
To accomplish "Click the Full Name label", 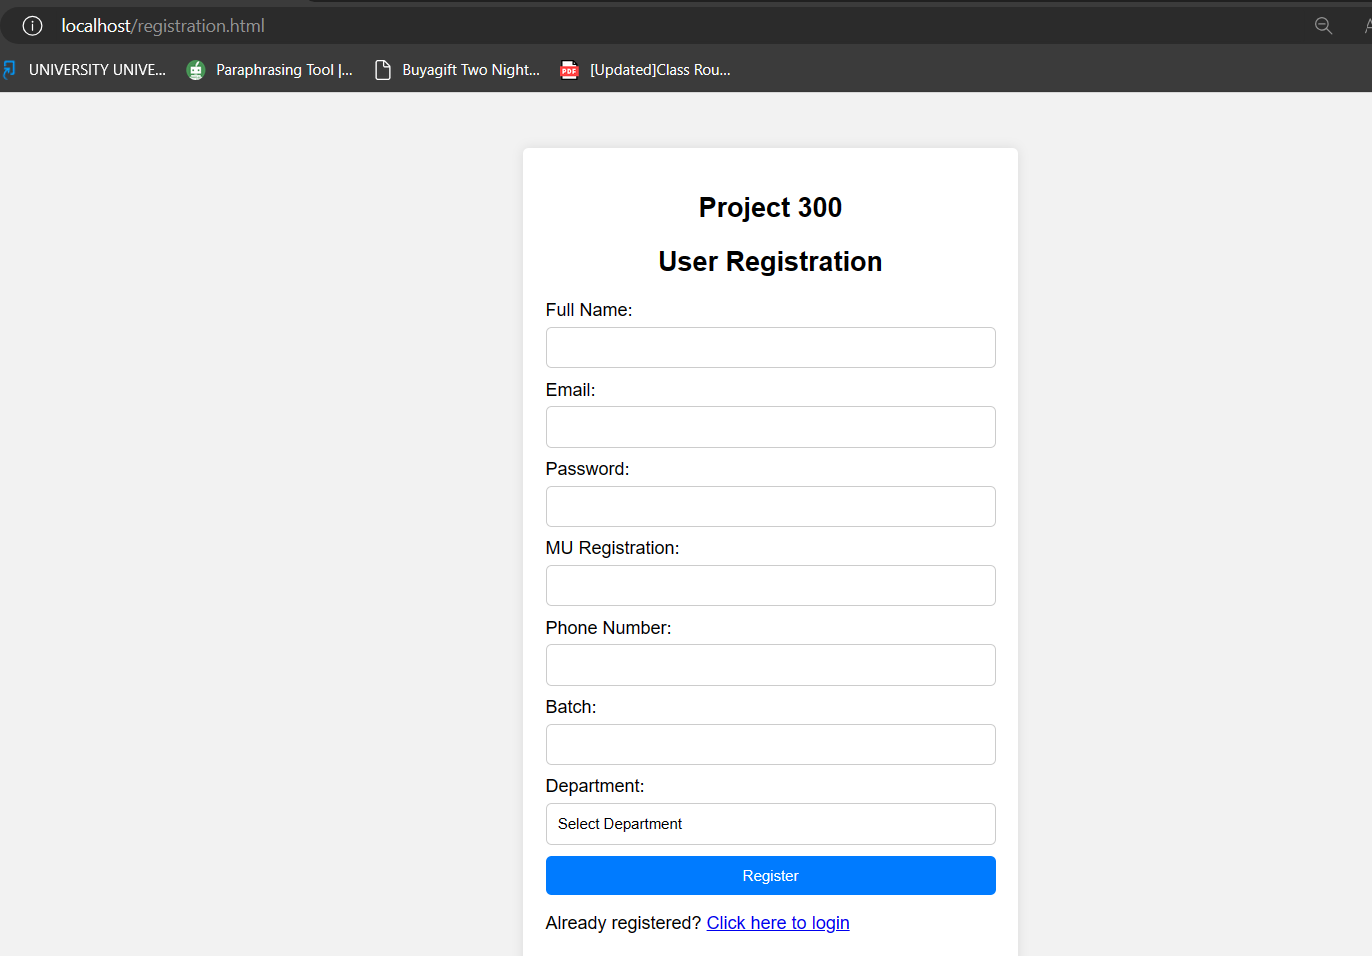I will point(589,310).
